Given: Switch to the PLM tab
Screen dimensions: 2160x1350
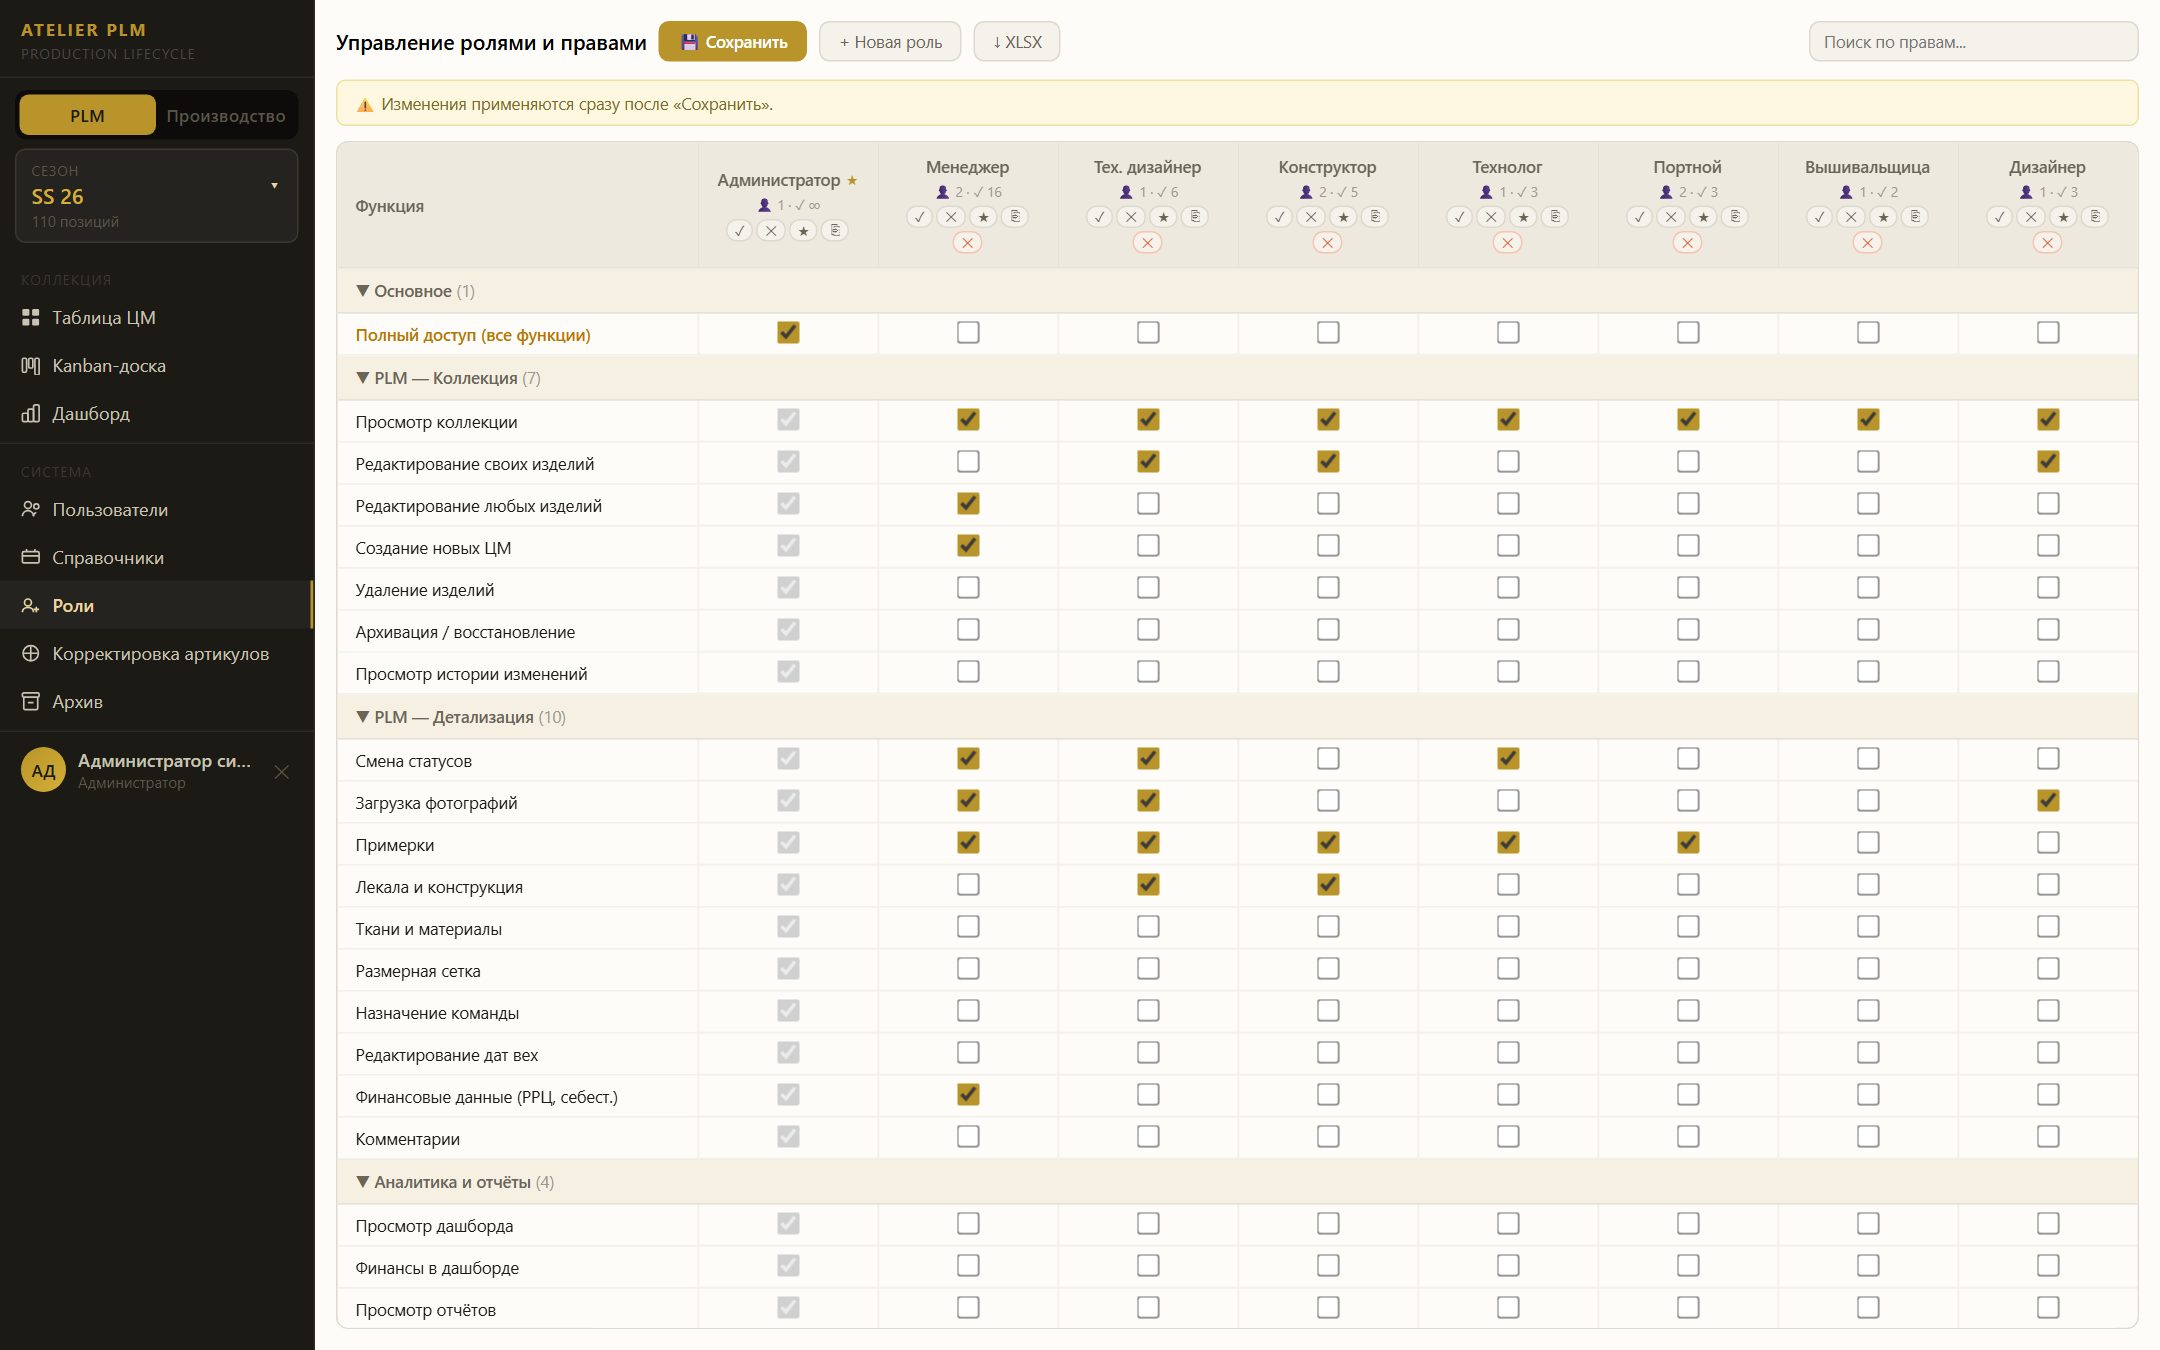Looking at the screenshot, I should point(87,115).
